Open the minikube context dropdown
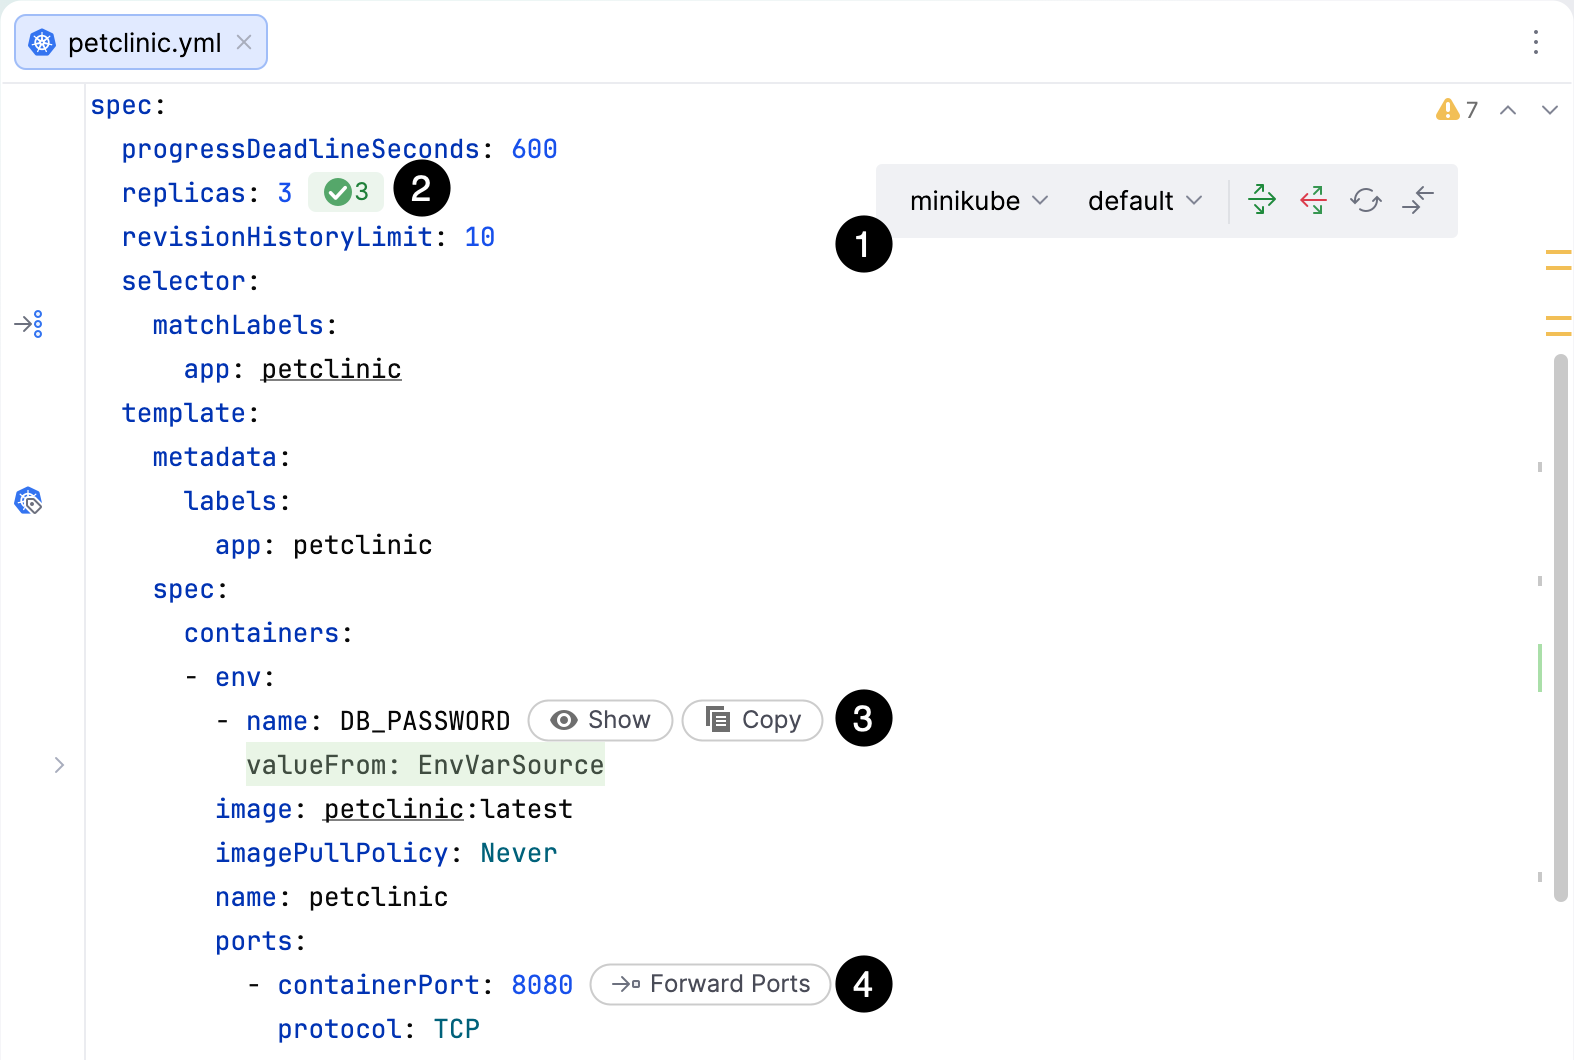This screenshot has height=1060, width=1574. tap(978, 201)
